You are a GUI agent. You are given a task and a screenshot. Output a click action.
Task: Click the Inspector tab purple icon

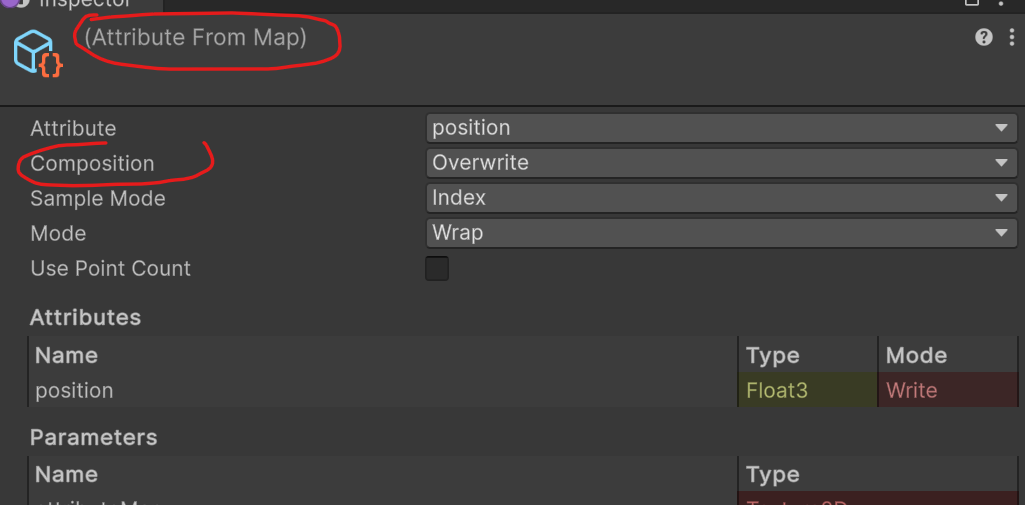point(11,2)
